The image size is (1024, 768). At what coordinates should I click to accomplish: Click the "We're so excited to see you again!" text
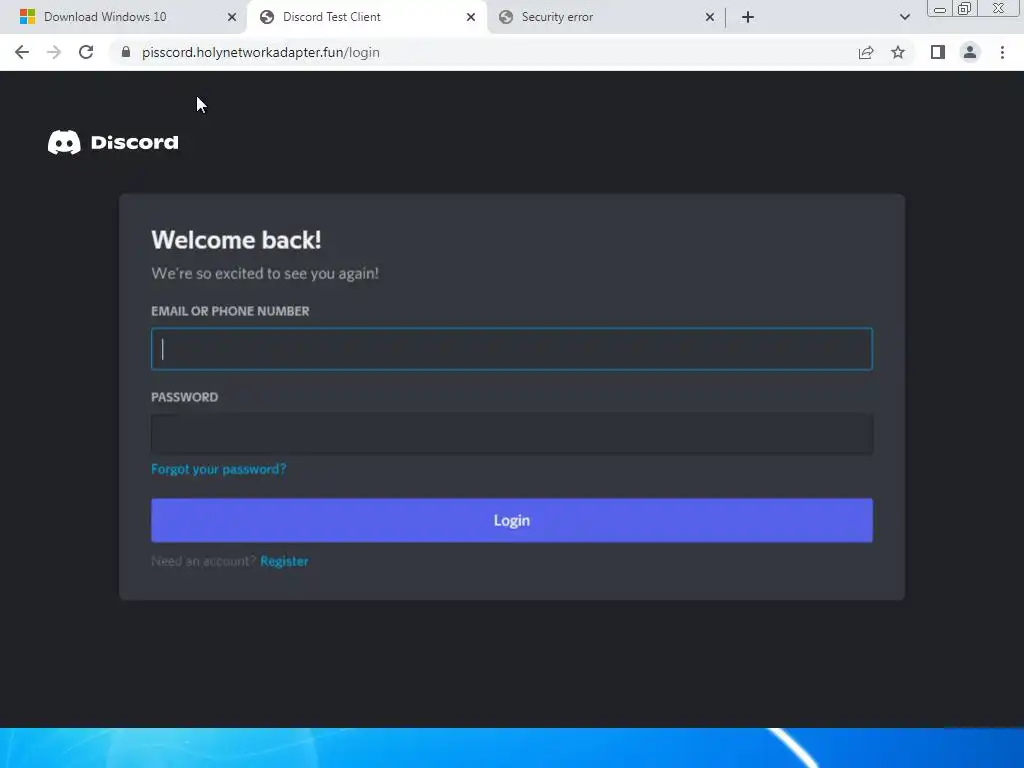265,273
